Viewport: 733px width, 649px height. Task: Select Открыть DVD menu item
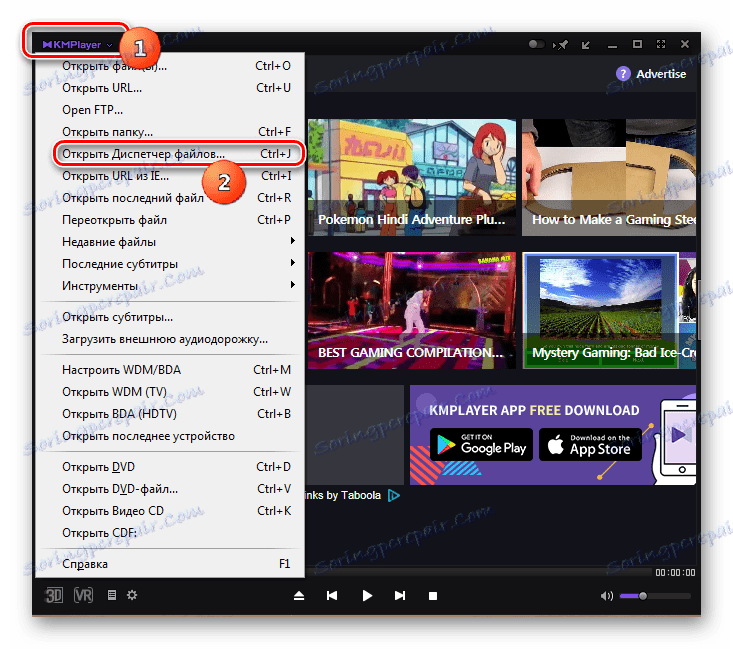[170, 467]
